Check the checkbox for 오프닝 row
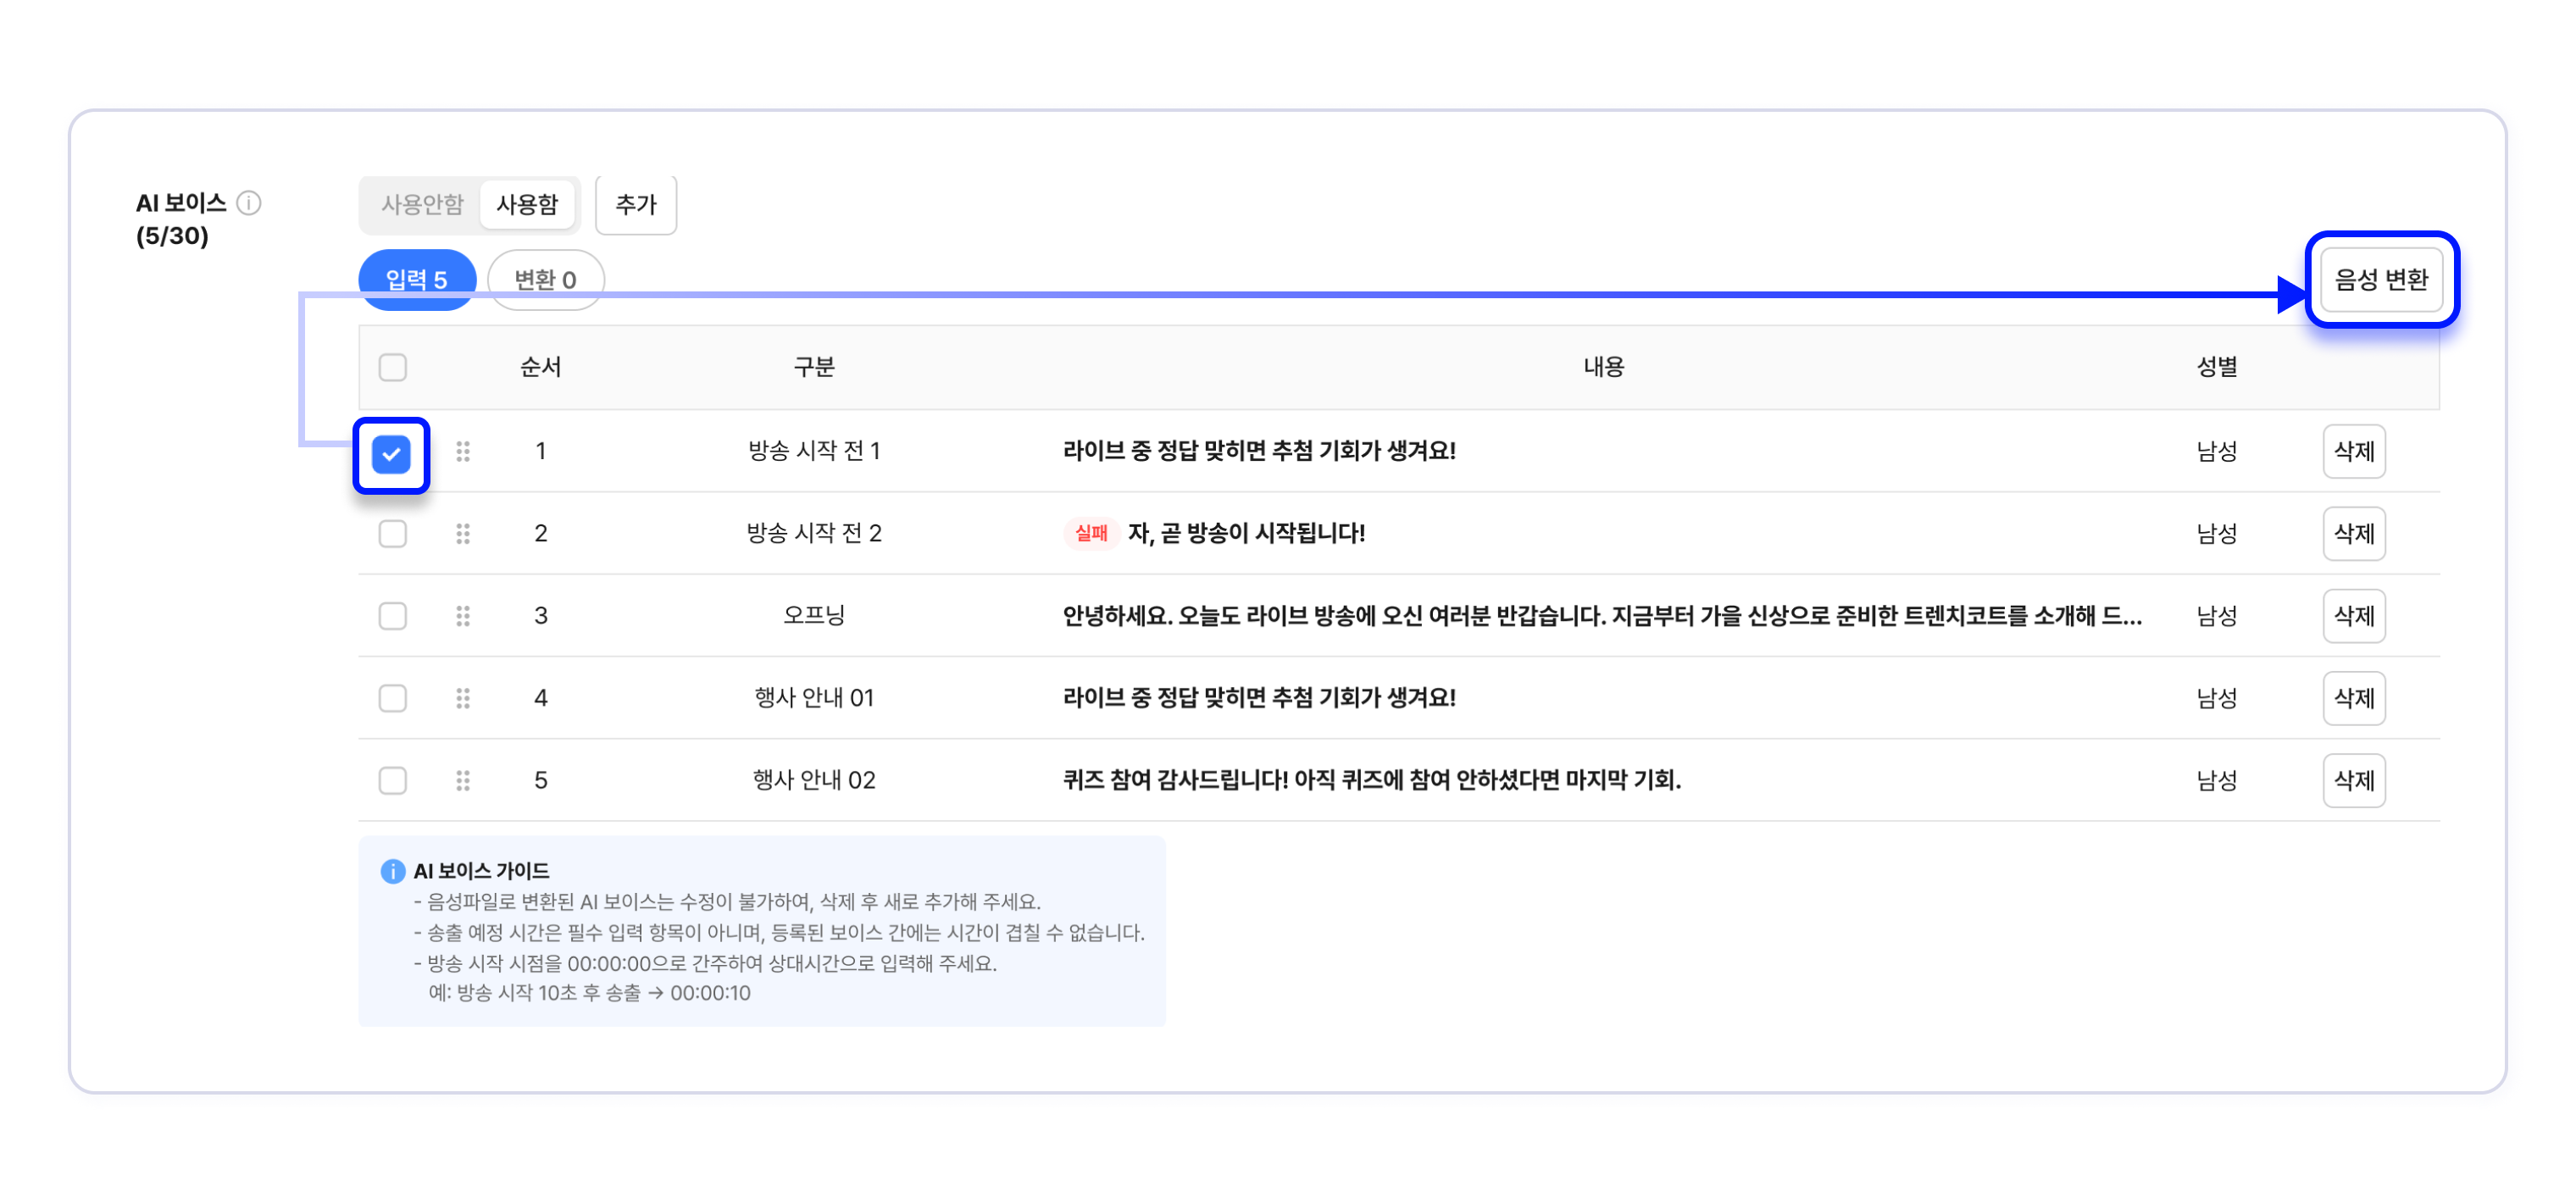This screenshot has width=2576, height=1203. (x=392, y=616)
